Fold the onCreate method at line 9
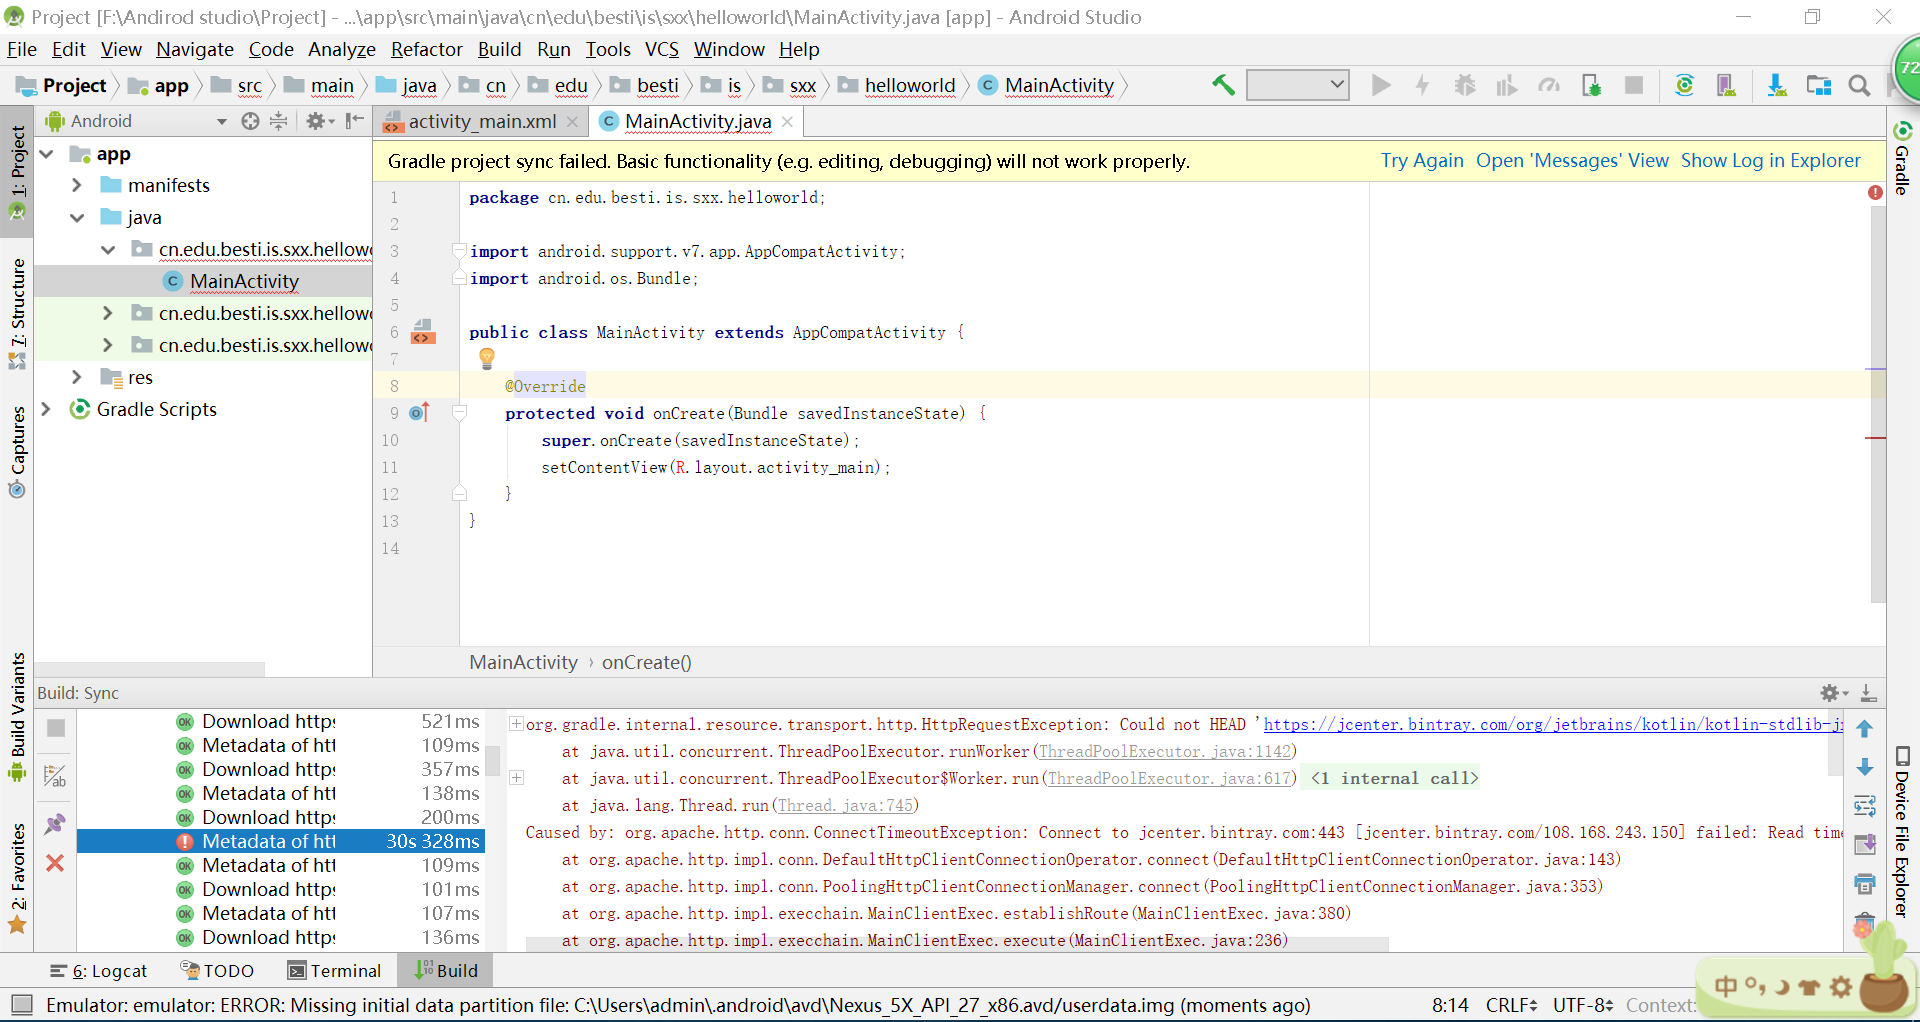The image size is (1920, 1022). click(459, 413)
